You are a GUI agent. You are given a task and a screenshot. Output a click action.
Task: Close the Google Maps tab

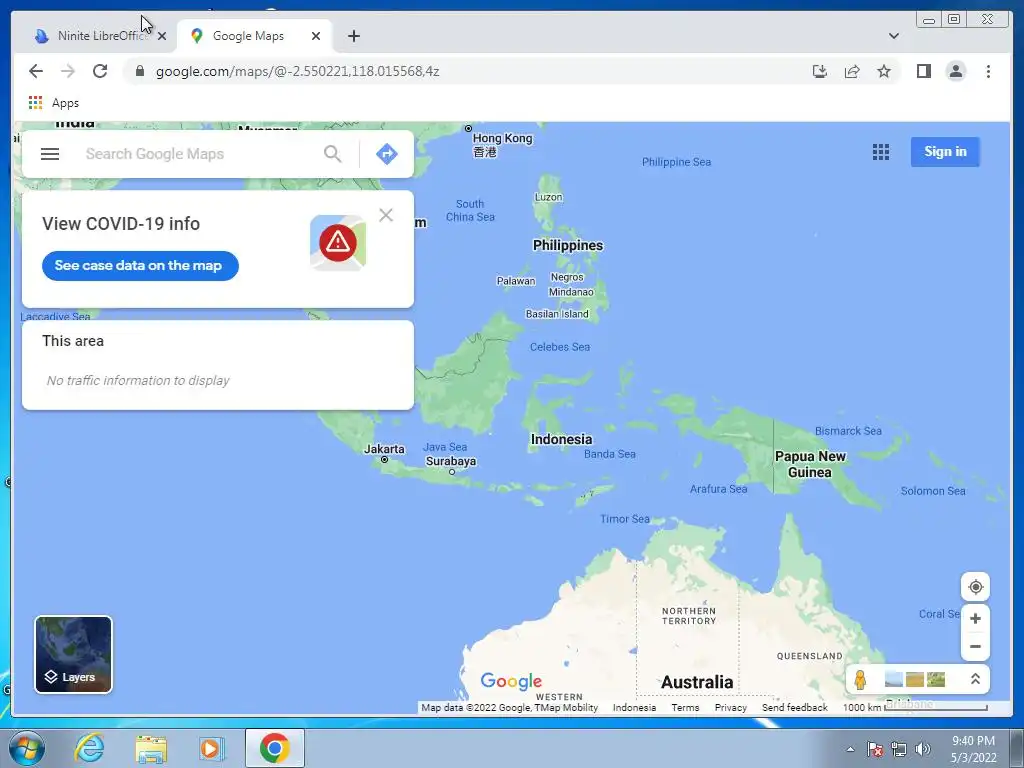(x=316, y=36)
